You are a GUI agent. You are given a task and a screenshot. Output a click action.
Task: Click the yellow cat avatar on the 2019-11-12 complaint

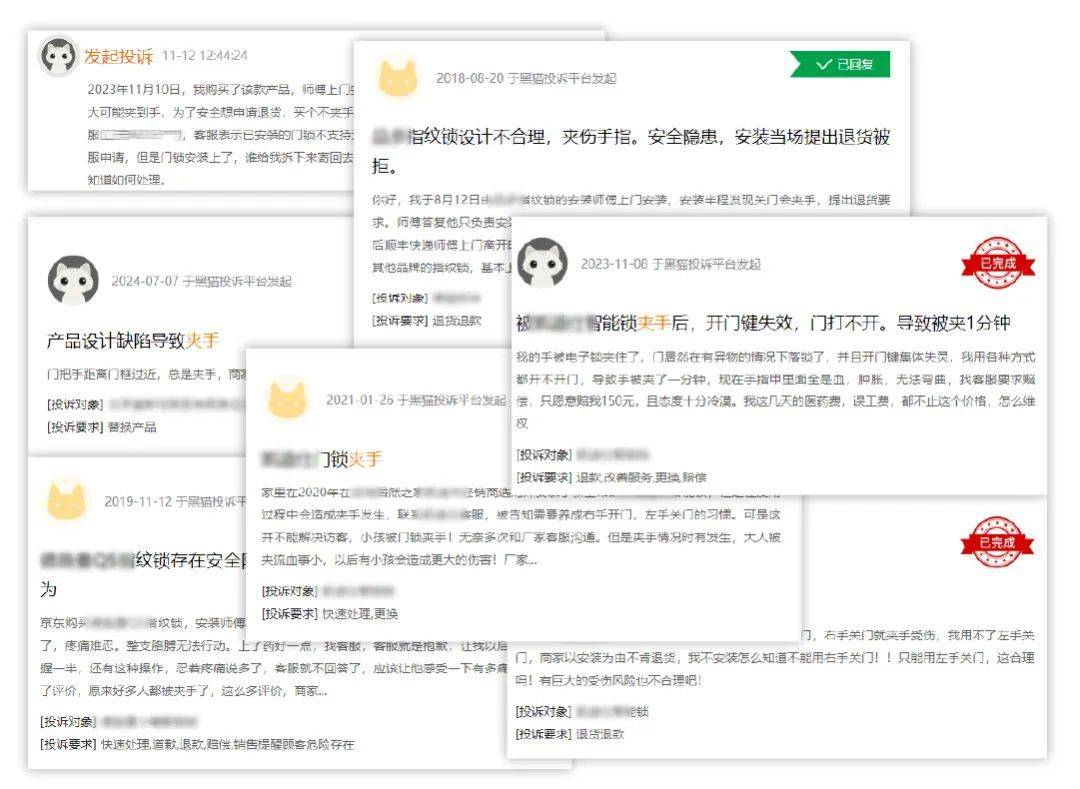pos(67,500)
